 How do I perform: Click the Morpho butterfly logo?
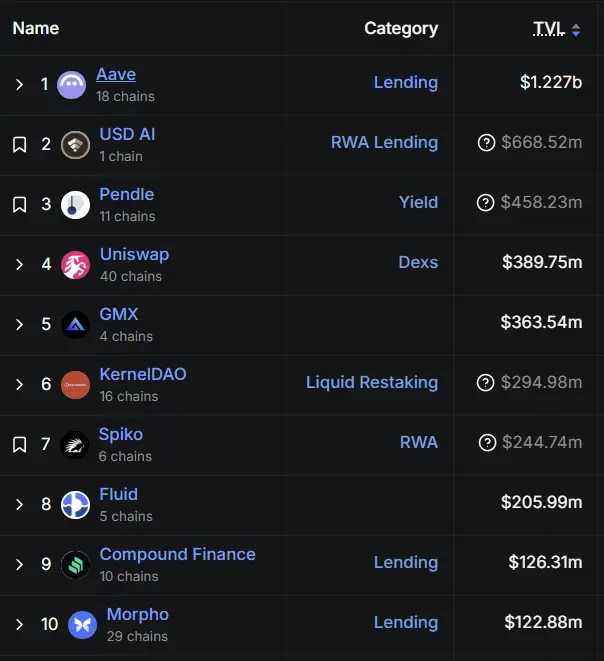pos(82,625)
